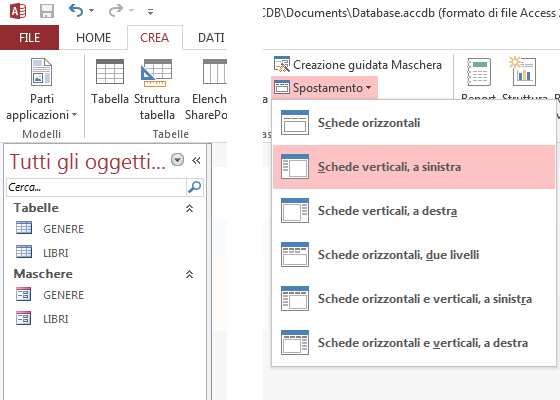
Task: Collapse the Maschere group
Action: tap(189, 274)
